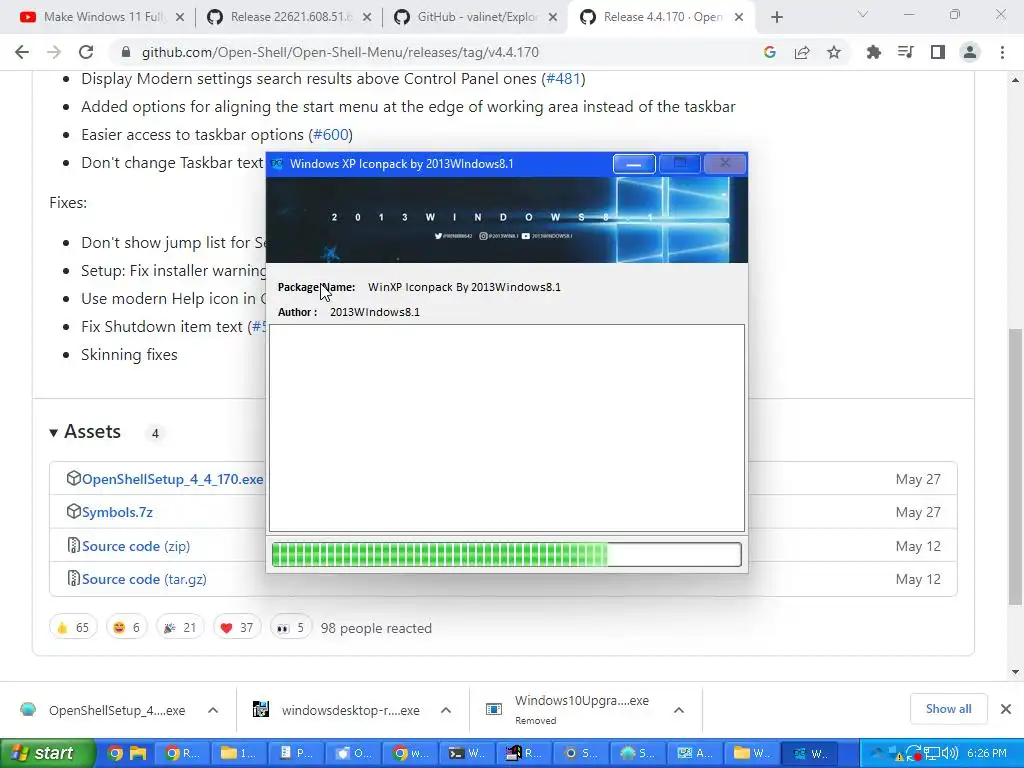Viewport: 1024px width, 768px height.
Task: Open issue link #600
Action: pos(330,135)
